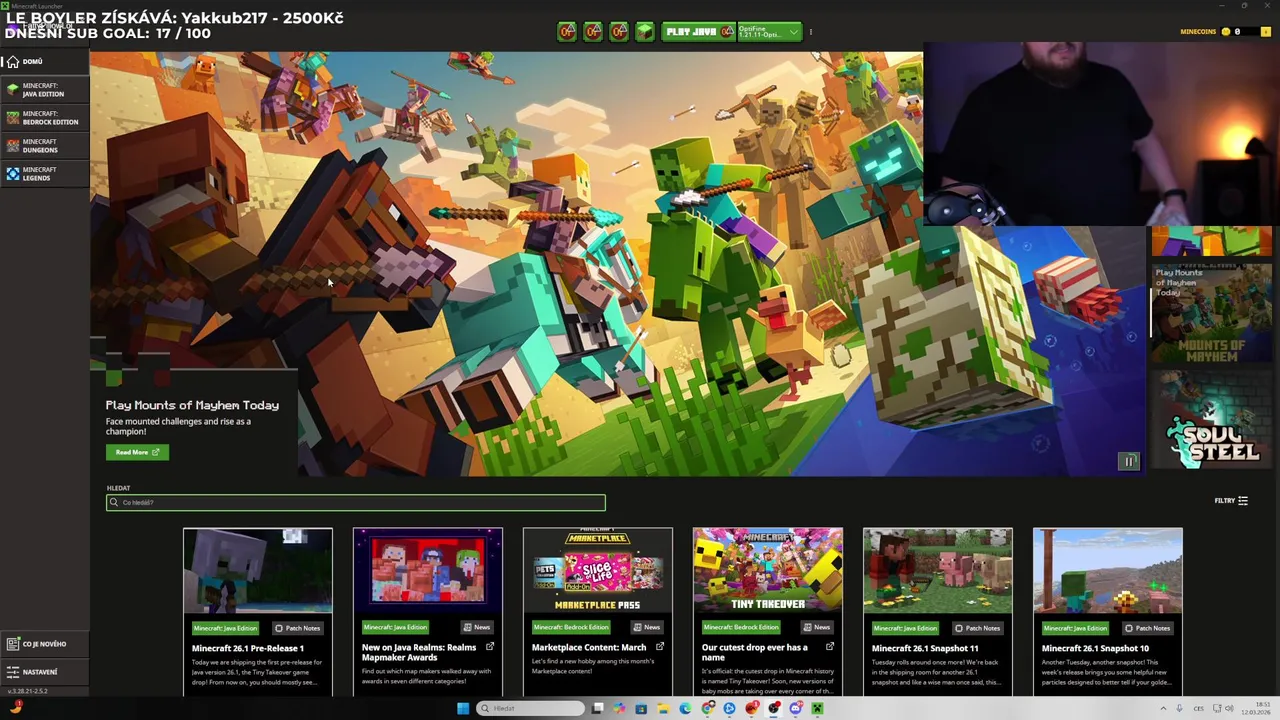Click the Pre-Release 1 article thumbnail
Screen dimensions: 1280x720
258,570
